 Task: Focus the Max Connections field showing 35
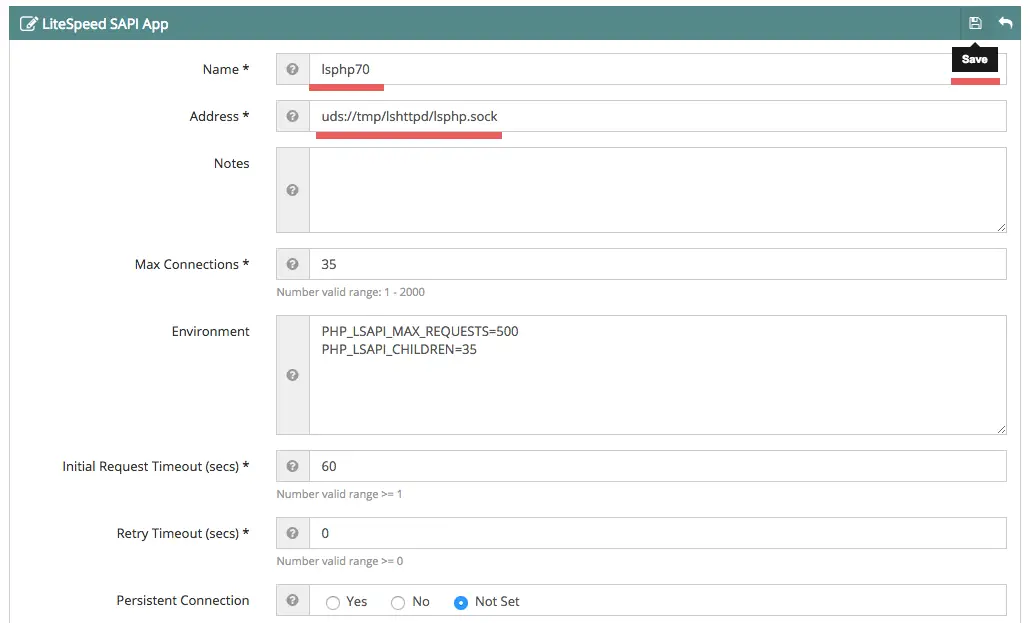pos(658,264)
